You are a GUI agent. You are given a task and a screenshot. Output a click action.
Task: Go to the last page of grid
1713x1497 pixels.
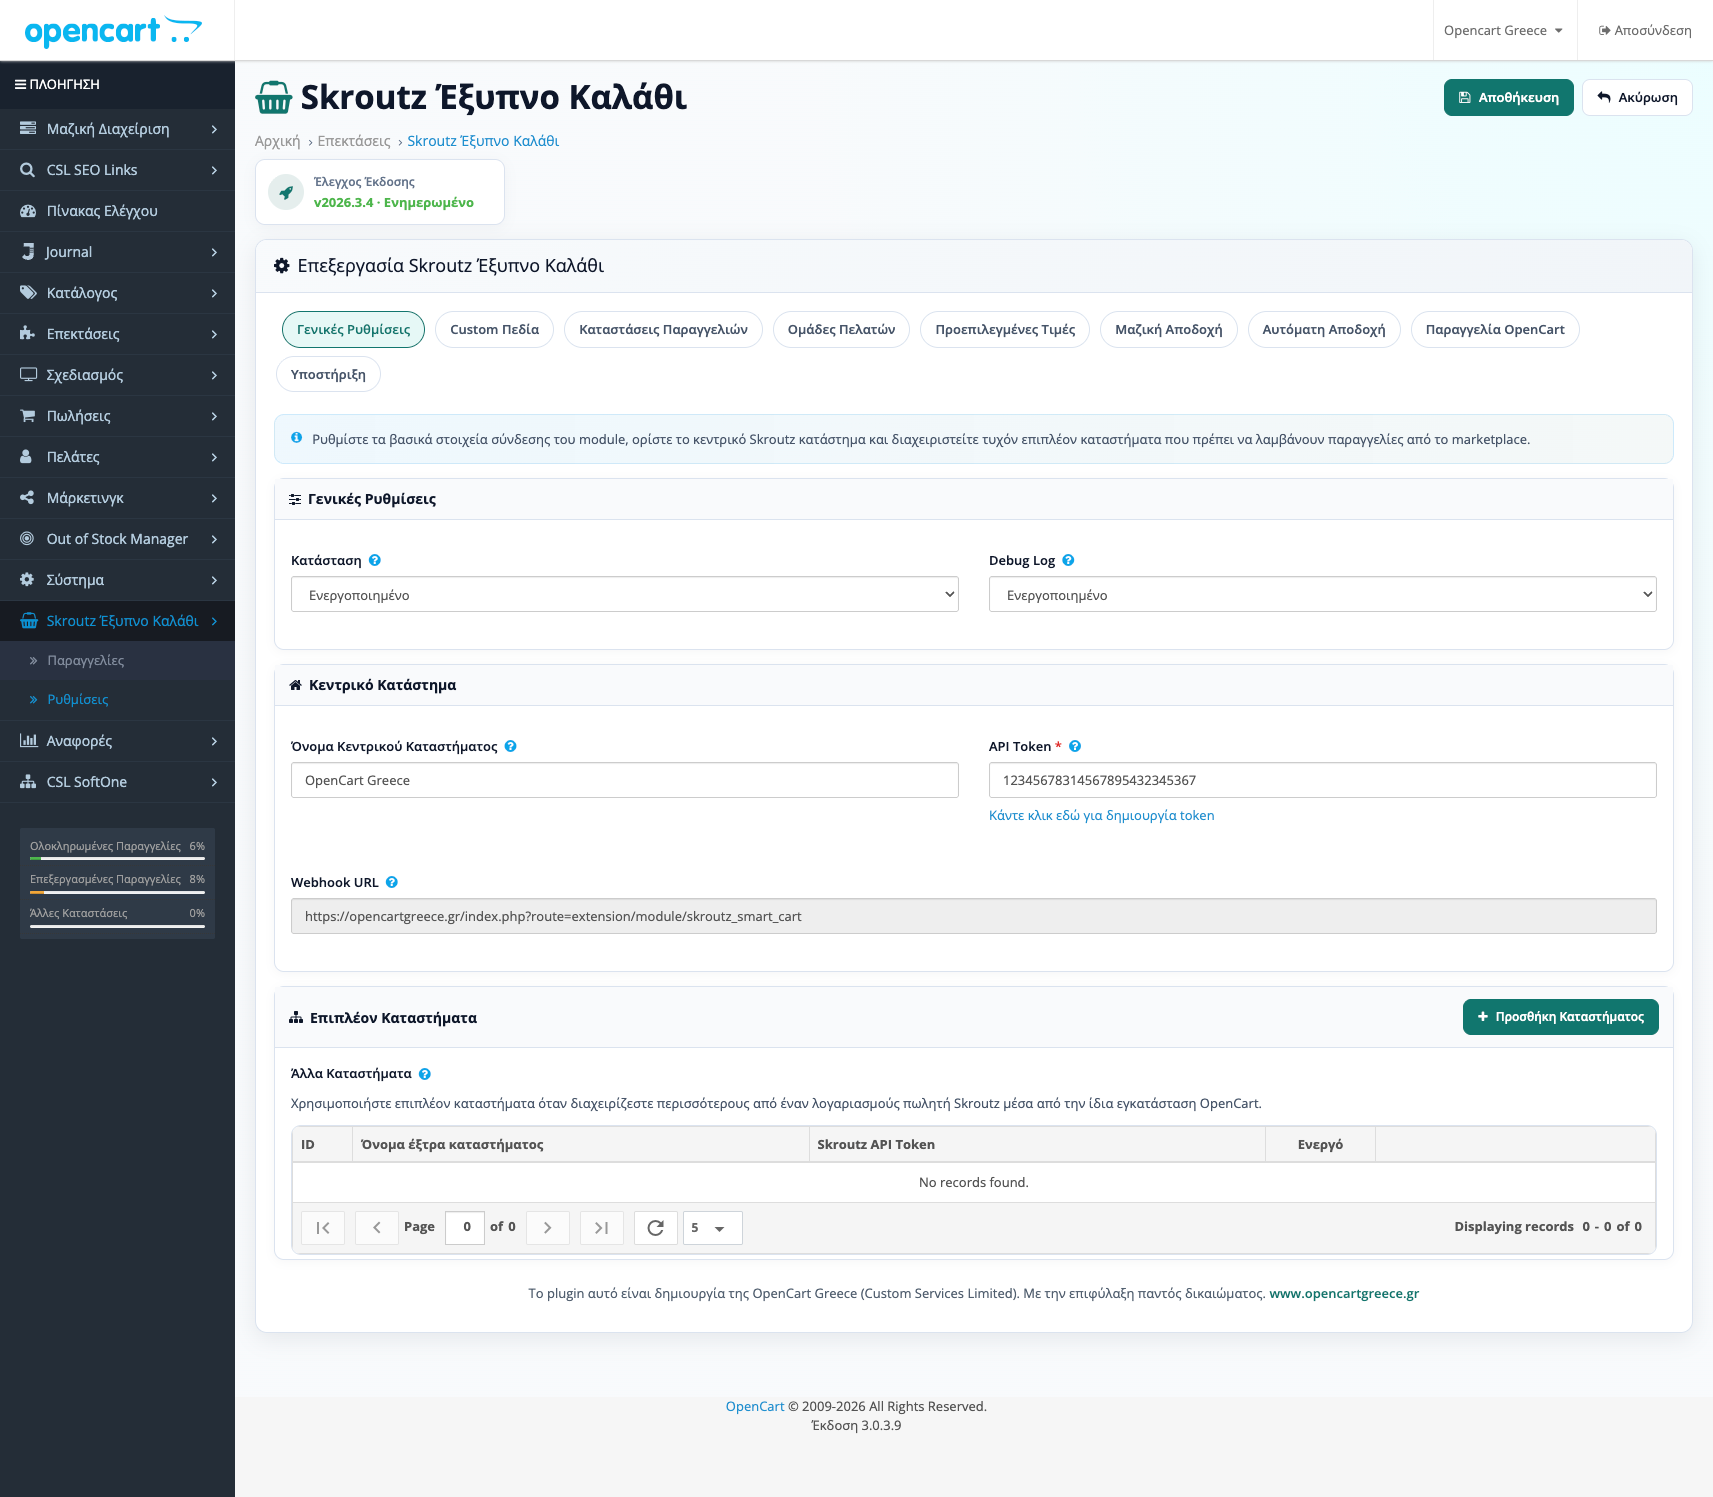602,1228
